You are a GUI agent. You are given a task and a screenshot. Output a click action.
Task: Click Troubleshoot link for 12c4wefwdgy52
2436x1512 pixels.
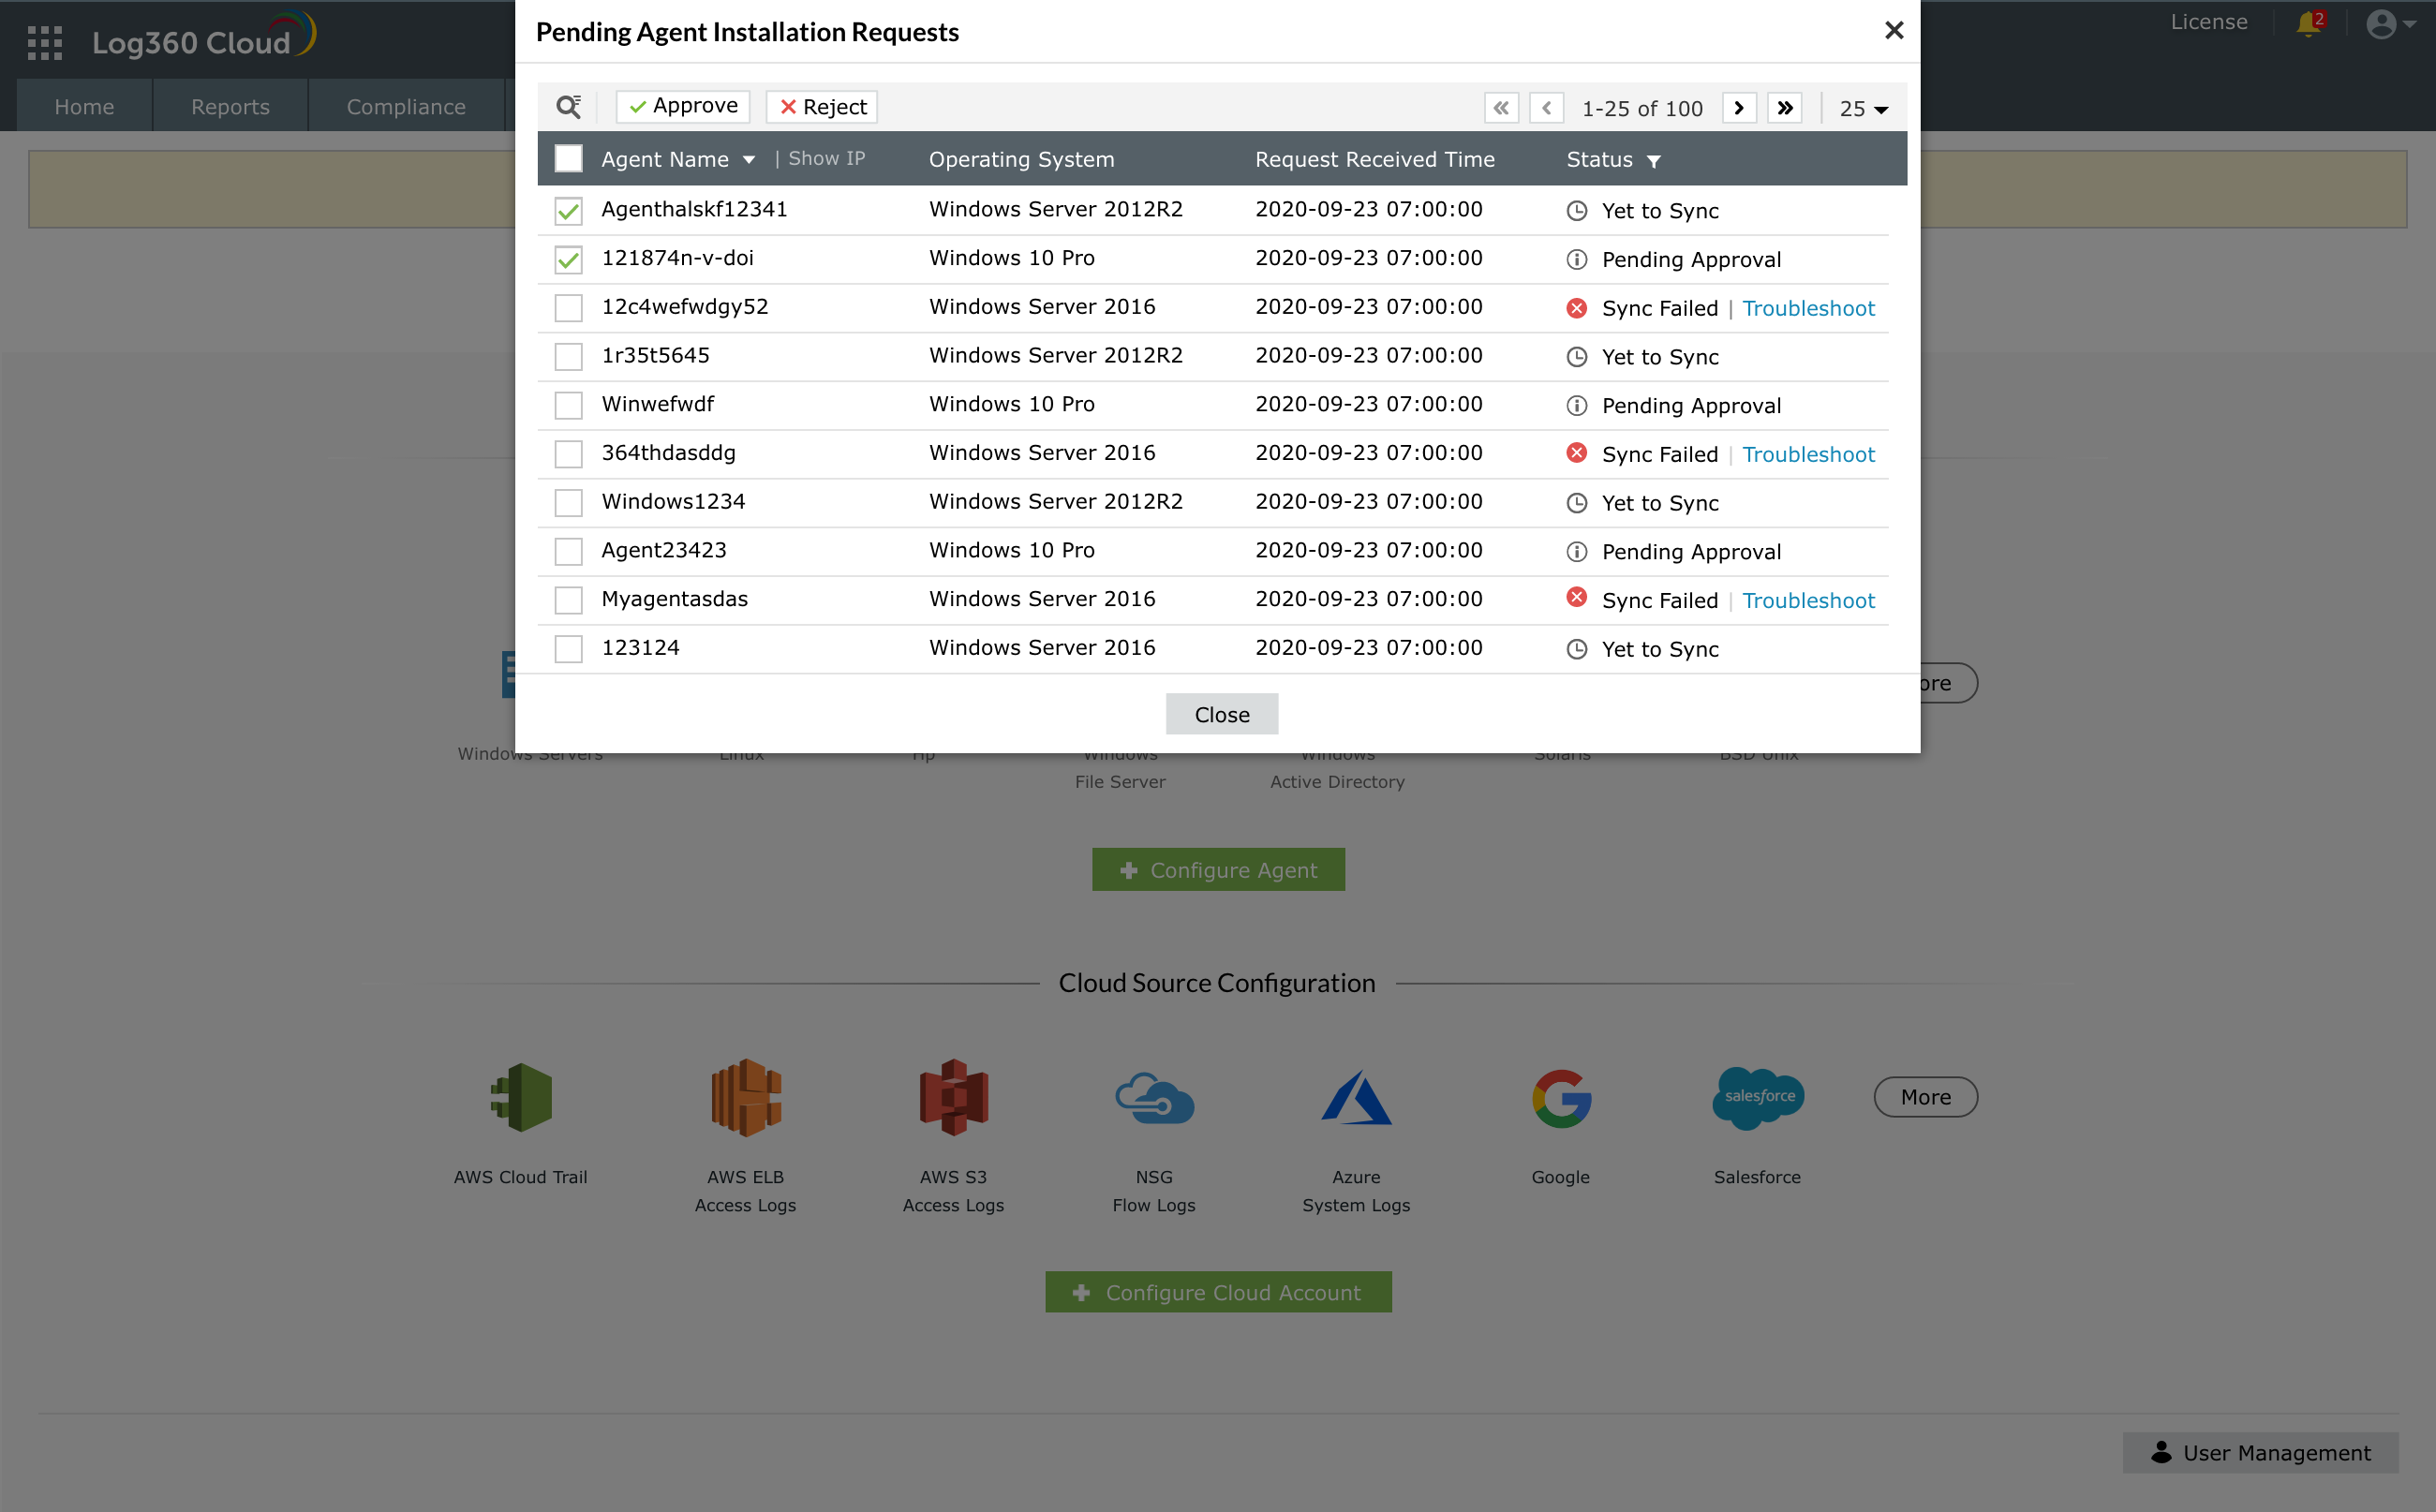[x=1808, y=308]
